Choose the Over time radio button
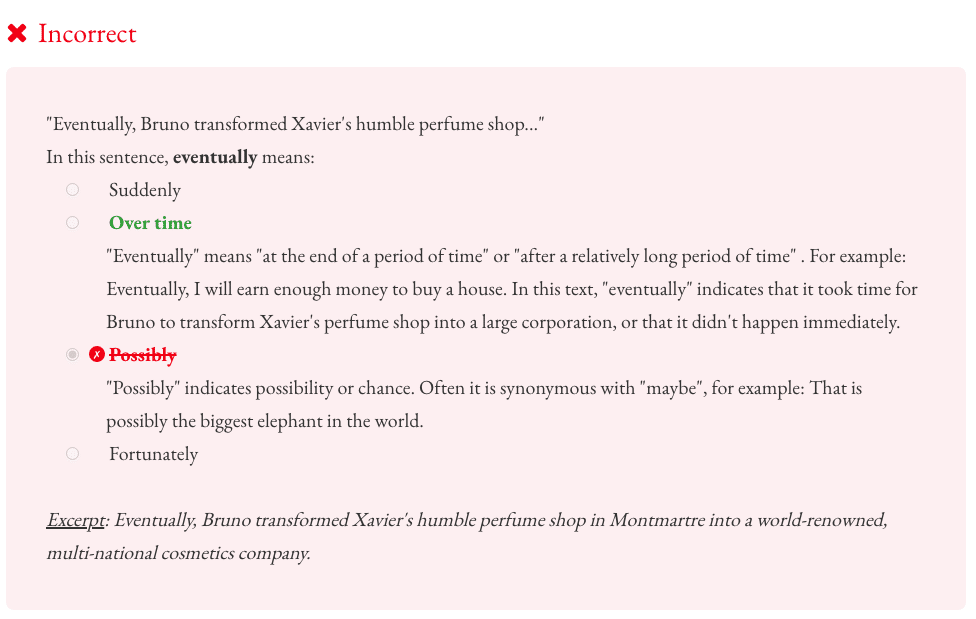Viewport: 976px width, 619px height. (72, 223)
